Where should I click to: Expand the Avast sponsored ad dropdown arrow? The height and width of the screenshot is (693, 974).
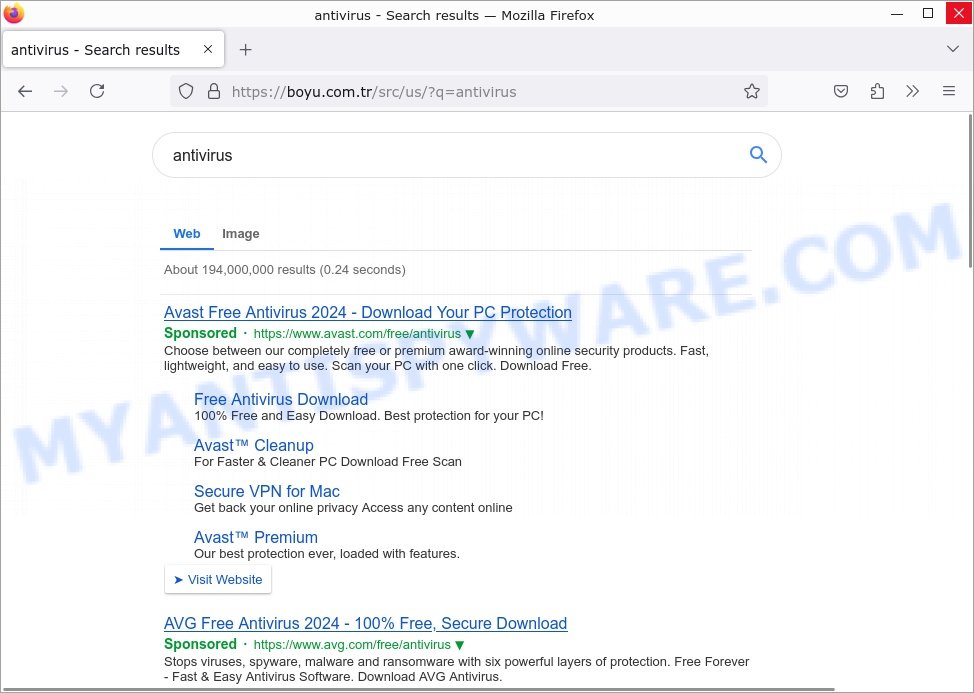(470, 334)
